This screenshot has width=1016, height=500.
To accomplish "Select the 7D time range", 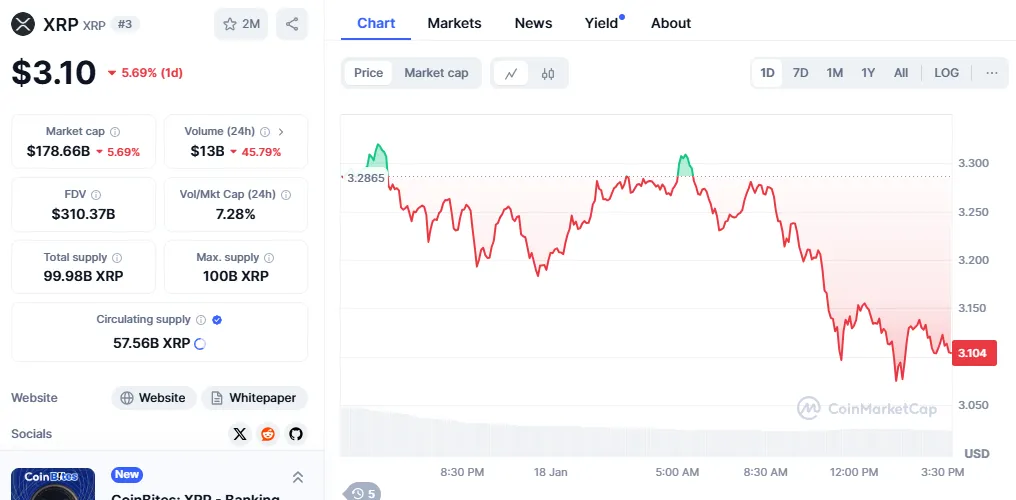I will 800,73.
